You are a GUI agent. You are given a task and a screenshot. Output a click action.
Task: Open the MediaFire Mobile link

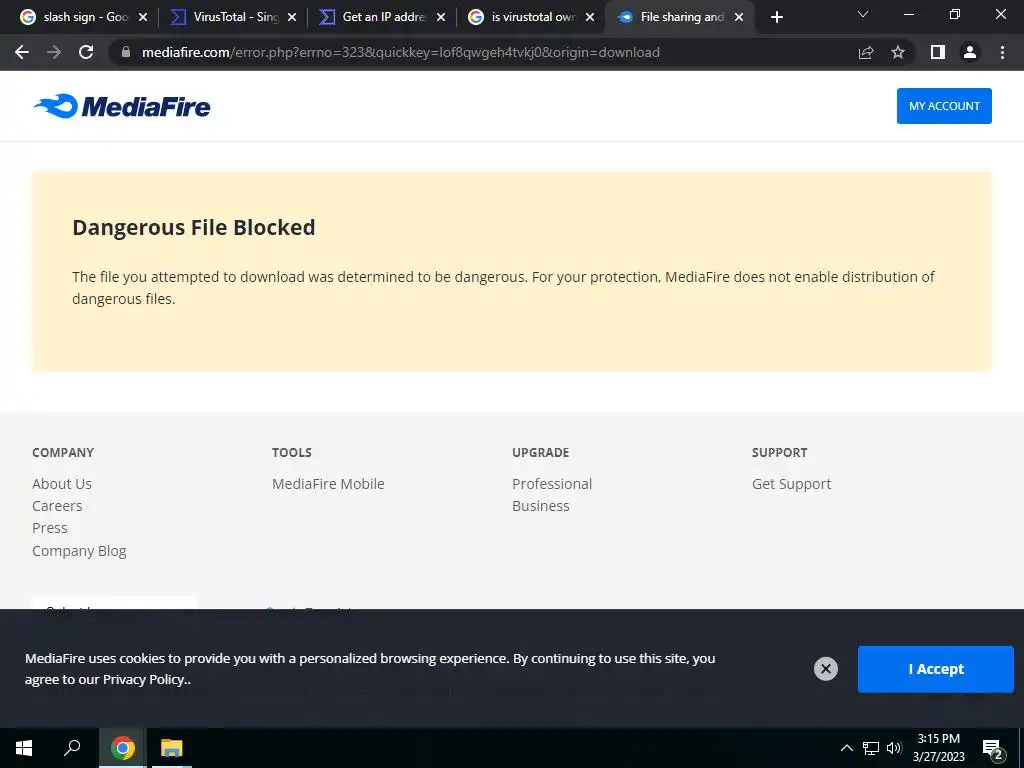[328, 484]
